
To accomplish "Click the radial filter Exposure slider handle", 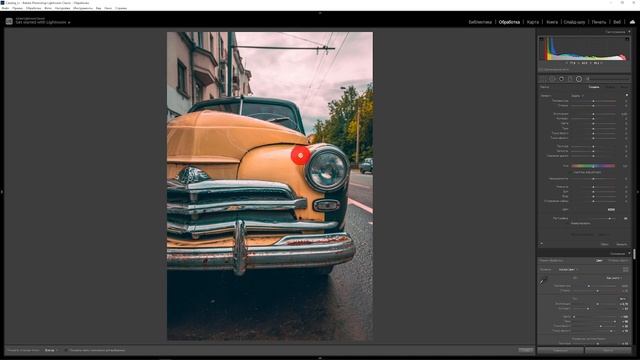I will tap(593, 114).
